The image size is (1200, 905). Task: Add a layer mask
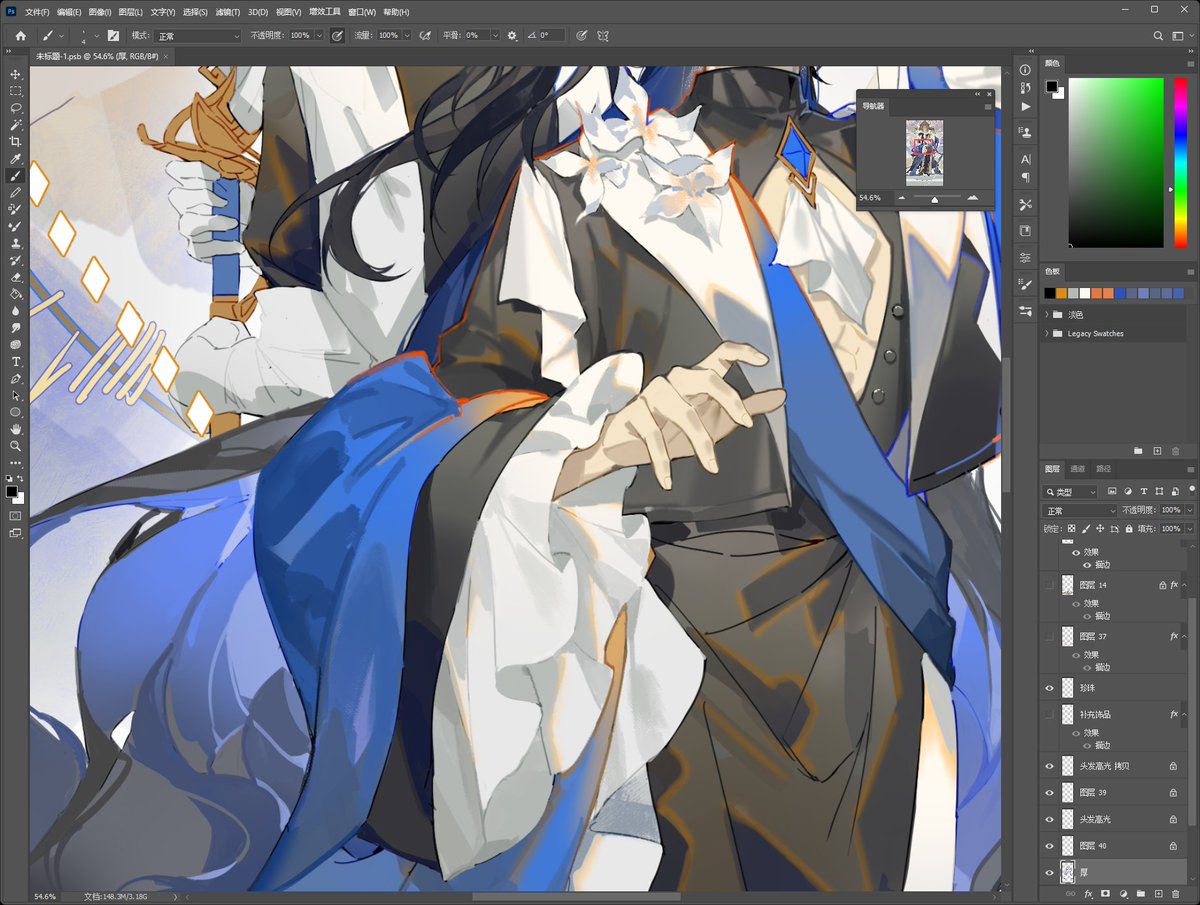(x=1105, y=893)
